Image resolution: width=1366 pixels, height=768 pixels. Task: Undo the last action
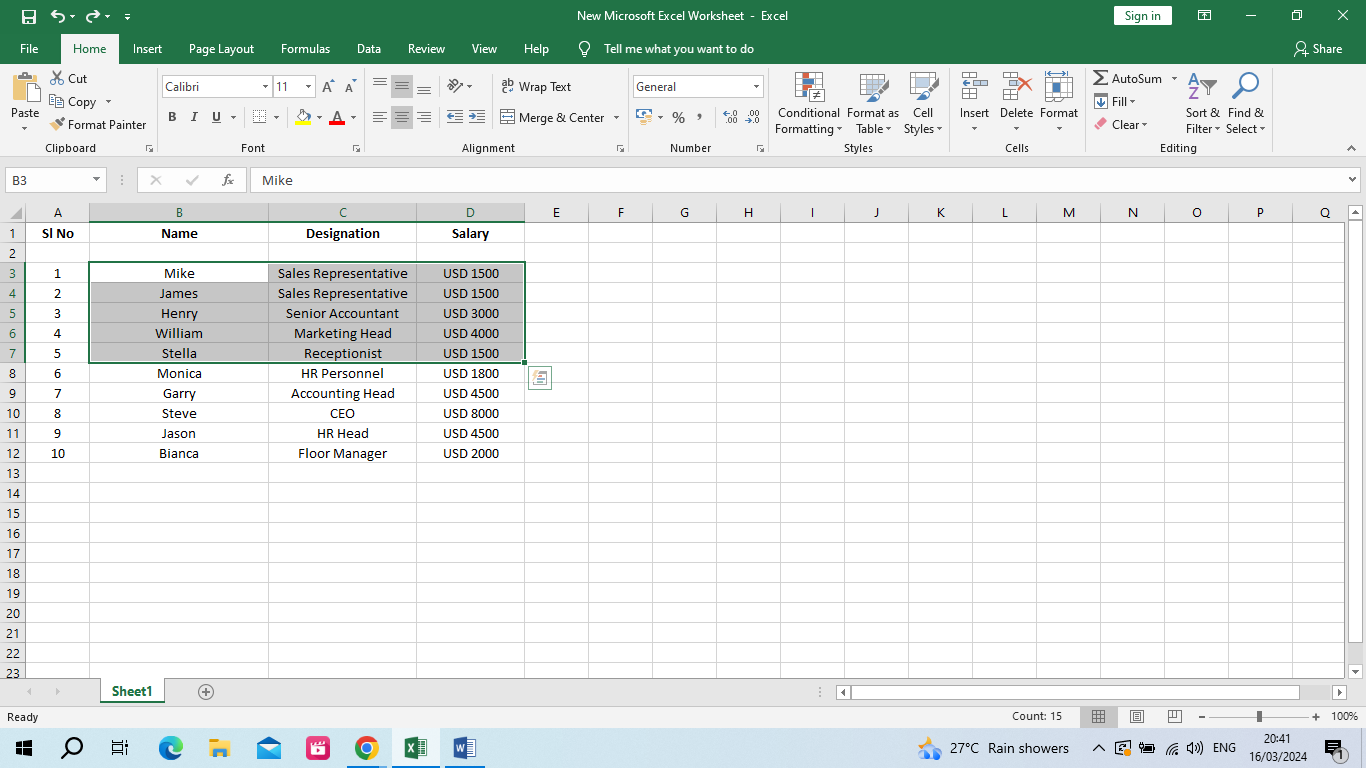[x=58, y=16]
